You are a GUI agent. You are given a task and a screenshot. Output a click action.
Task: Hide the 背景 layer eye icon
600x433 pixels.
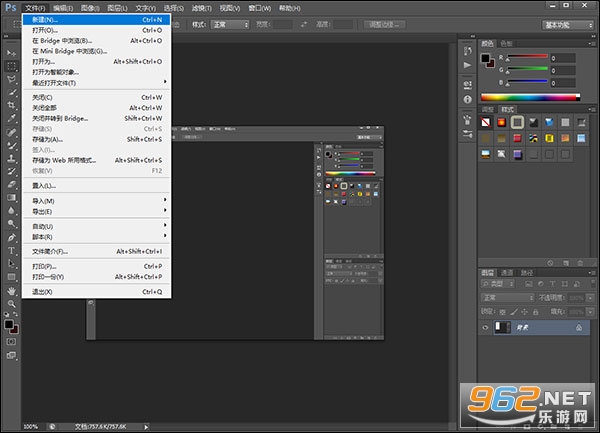coord(485,327)
